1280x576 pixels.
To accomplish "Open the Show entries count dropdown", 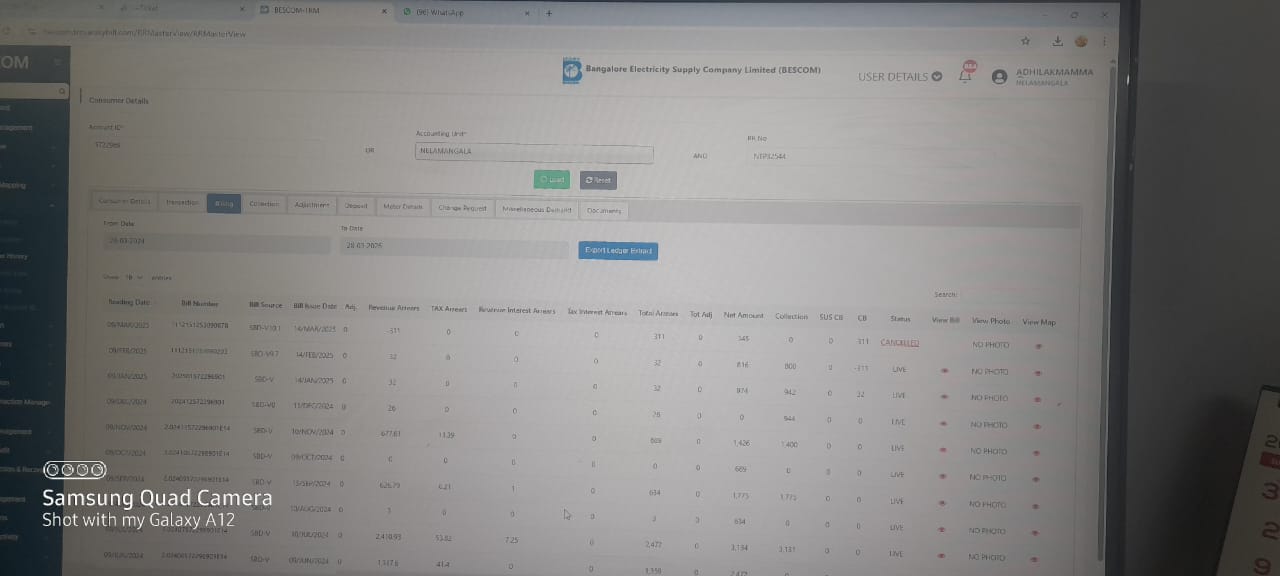I will pyautogui.click(x=133, y=277).
